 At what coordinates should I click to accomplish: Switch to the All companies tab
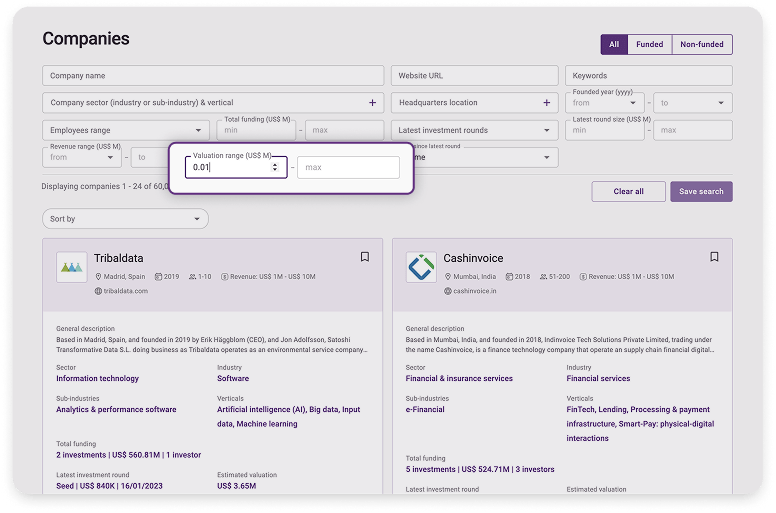[x=614, y=45]
